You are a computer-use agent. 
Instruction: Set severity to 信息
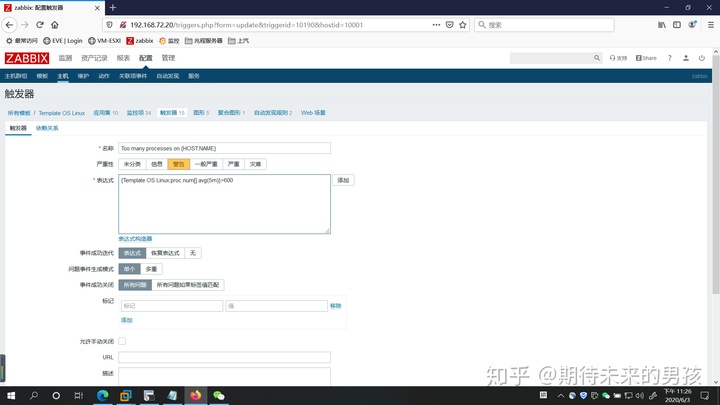[157, 164]
